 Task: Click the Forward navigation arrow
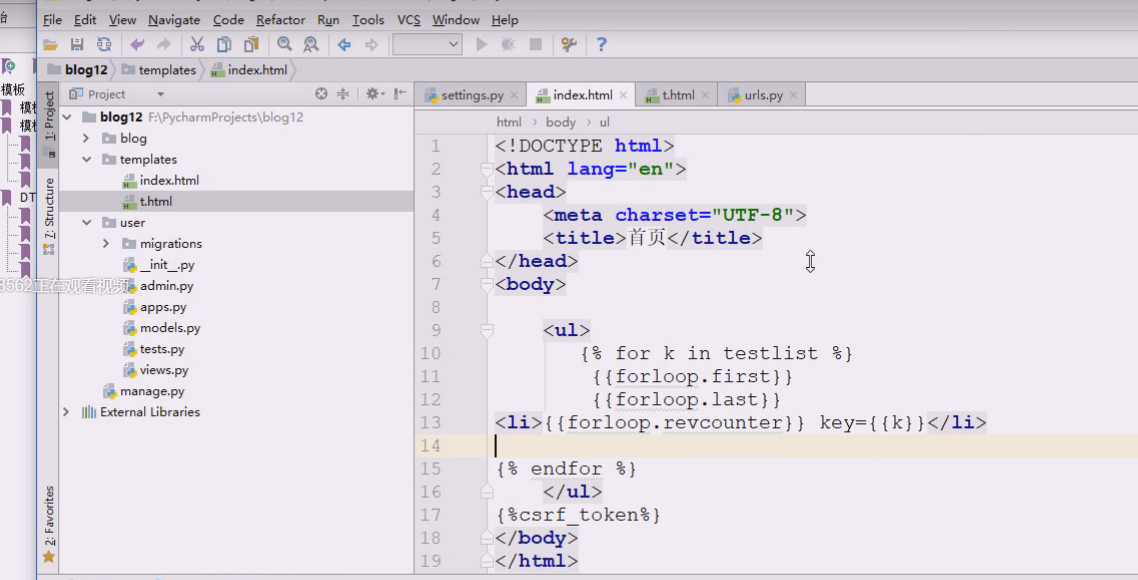pyautogui.click(x=372, y=45)
